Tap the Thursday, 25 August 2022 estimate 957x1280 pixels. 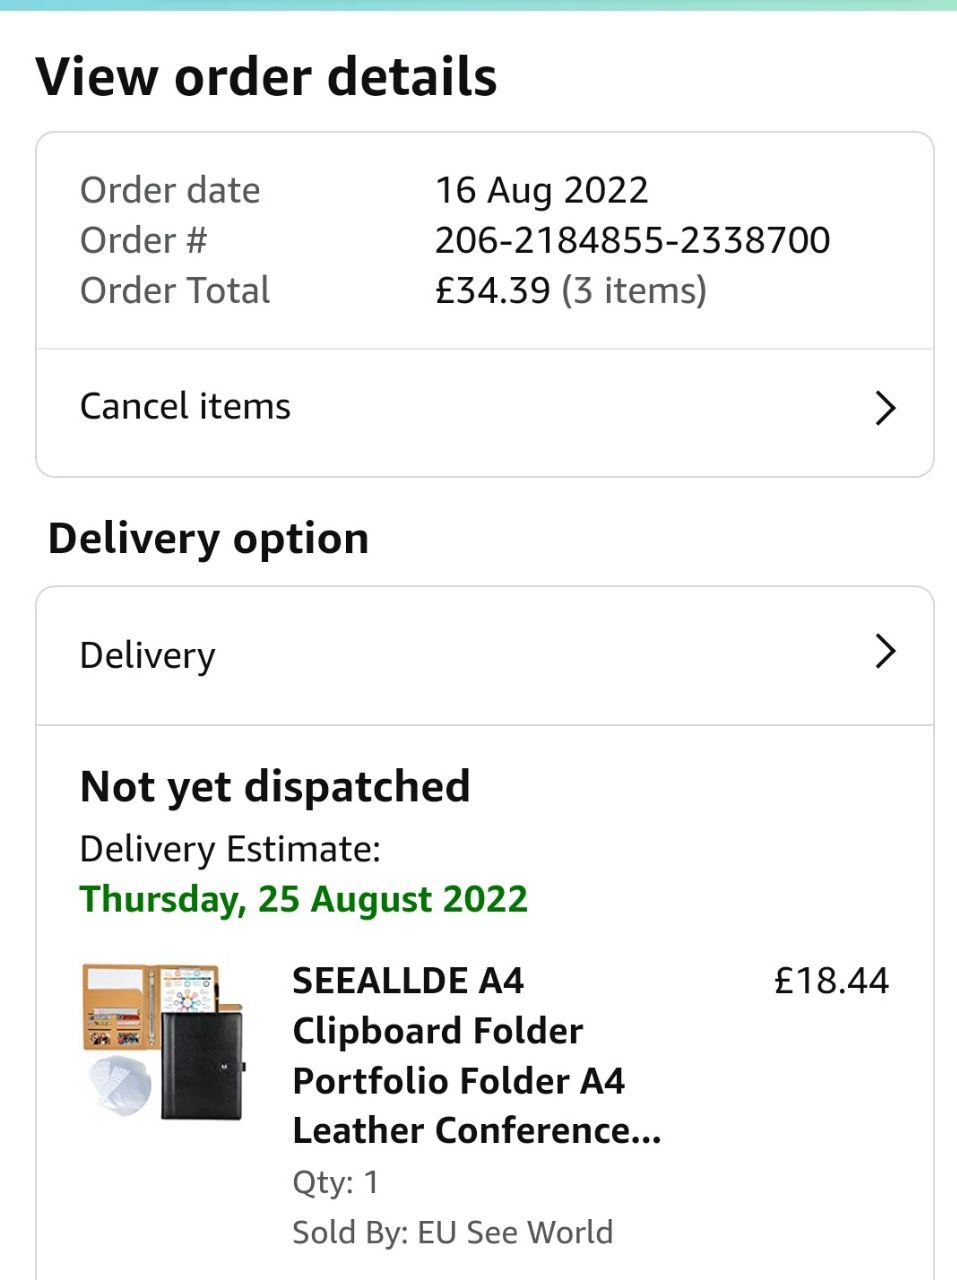[303, 899]
